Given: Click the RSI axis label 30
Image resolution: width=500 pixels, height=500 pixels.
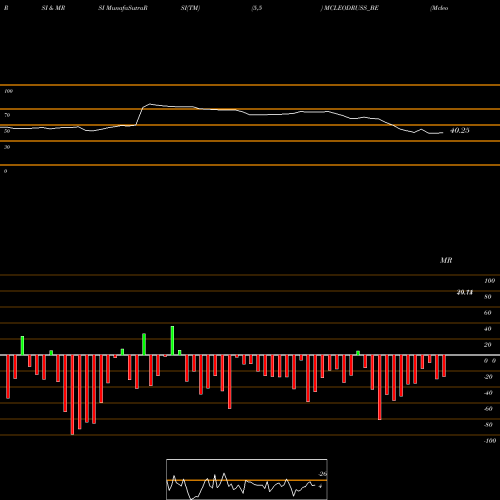Looking at the screenshot, I should coord(7,147).
